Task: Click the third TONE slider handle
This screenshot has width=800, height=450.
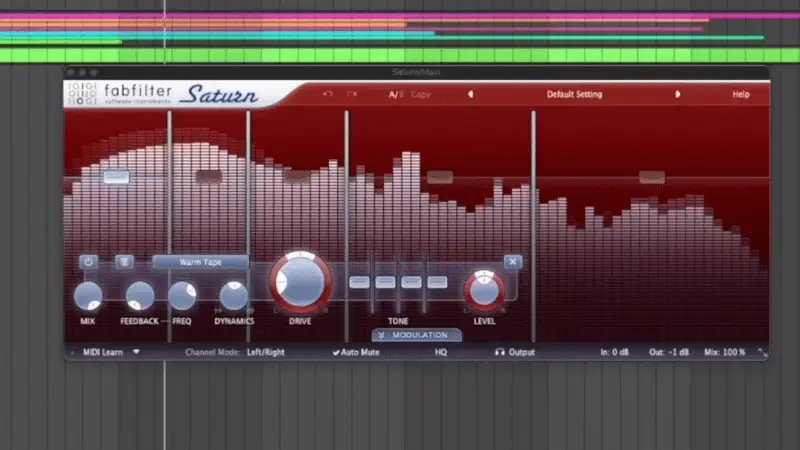Action: [x=411, y=282]
